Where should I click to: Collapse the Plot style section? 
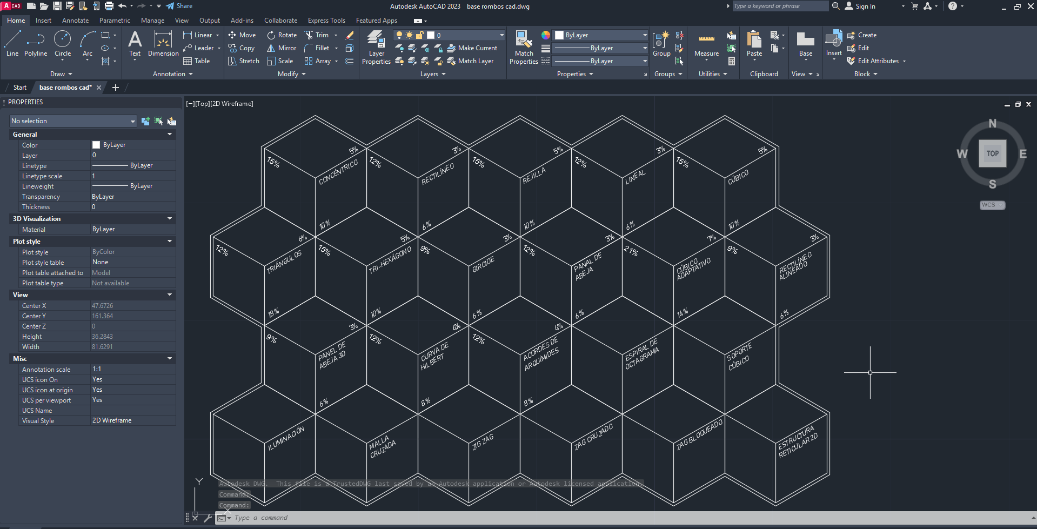coord(169,241)
